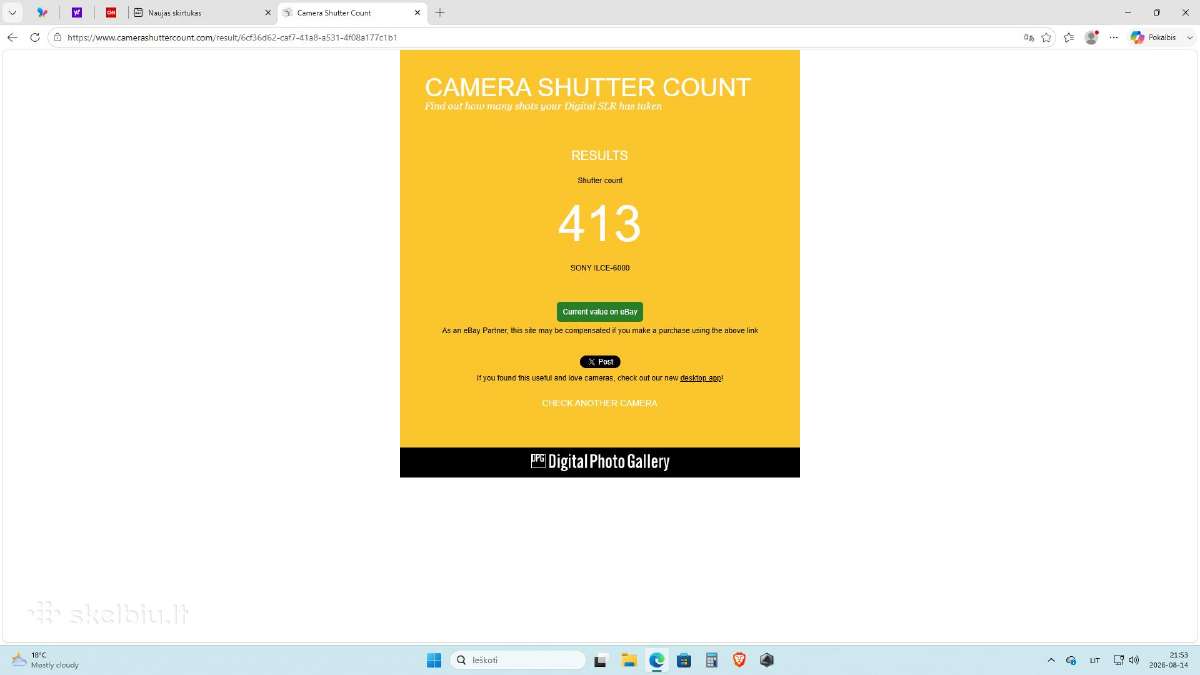
Task: Minimize the Edge browser window
Action: pos(1128,13)
